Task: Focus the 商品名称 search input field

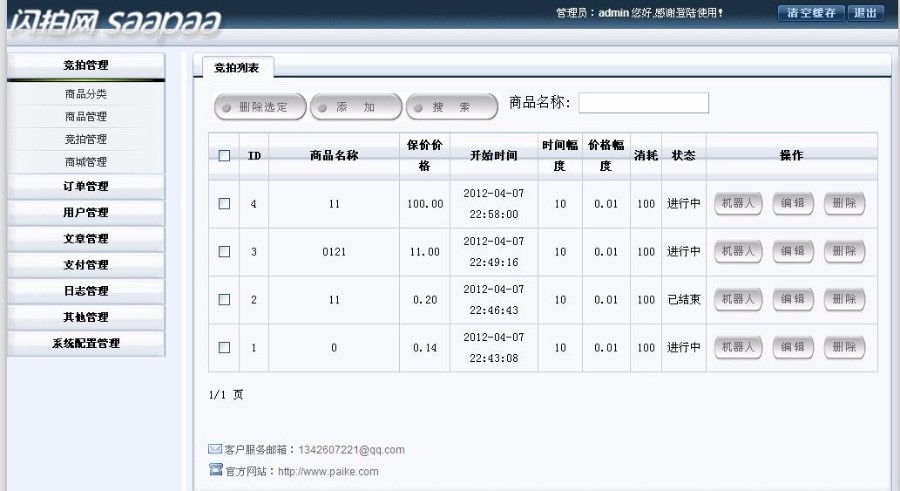Action: 643,103
